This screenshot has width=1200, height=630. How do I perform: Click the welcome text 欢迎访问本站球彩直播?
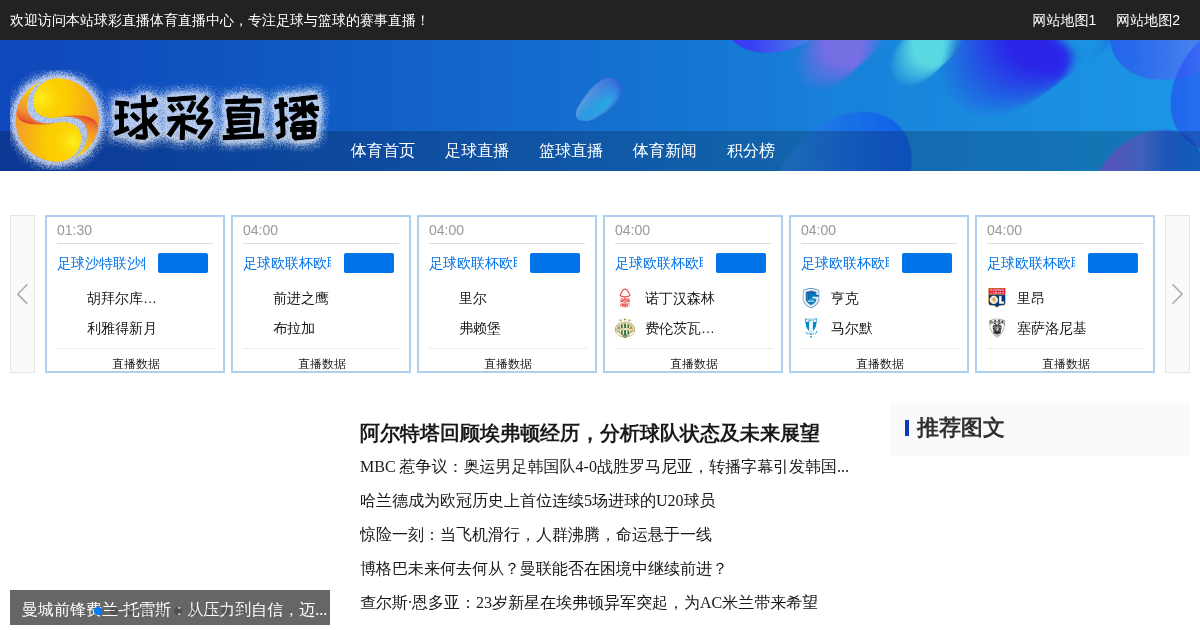point(219,20)
